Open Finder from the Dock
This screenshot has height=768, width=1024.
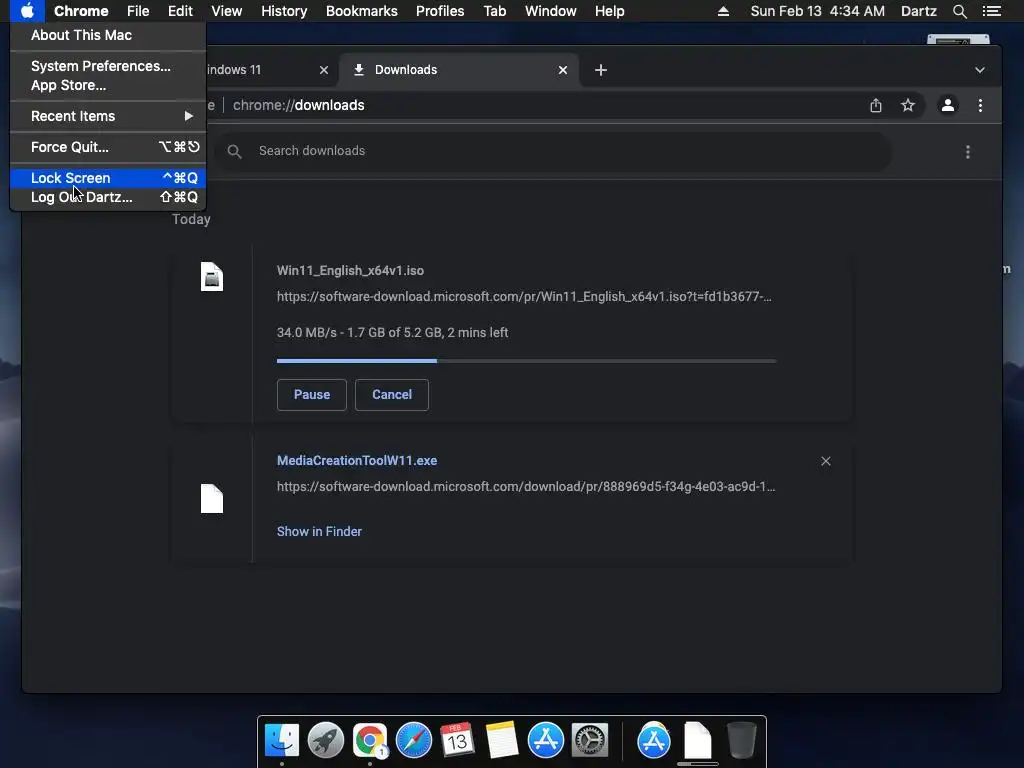tap(281, 740)
